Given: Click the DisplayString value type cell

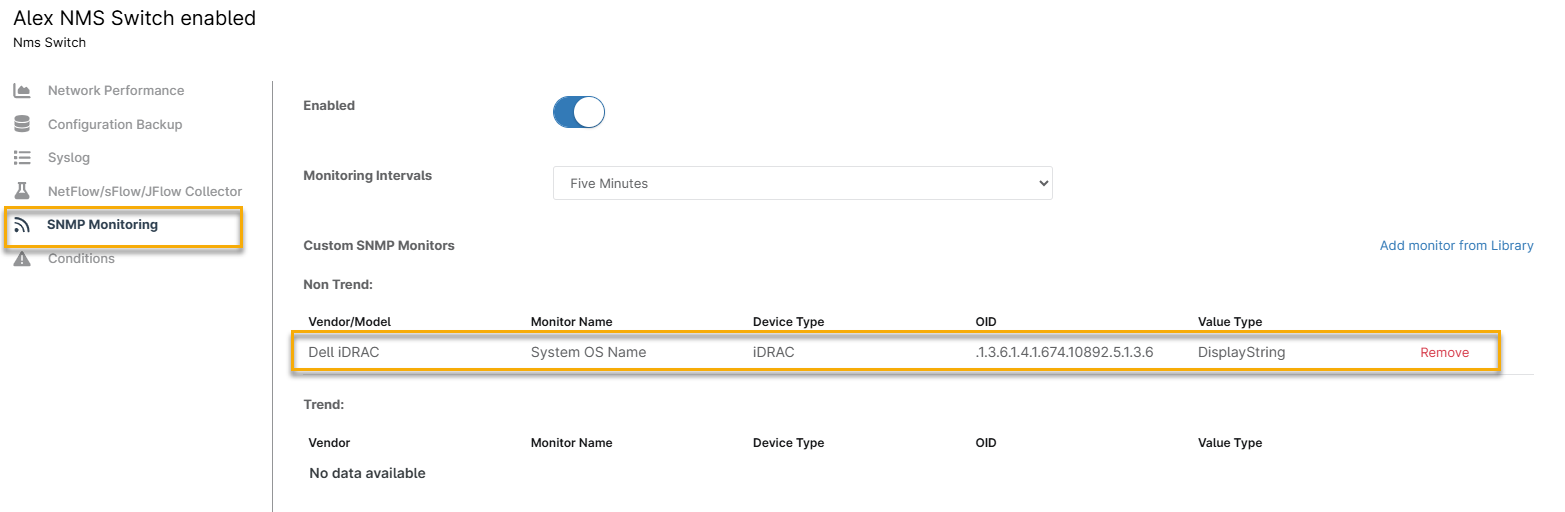Looking at the screenshot, I should click(1241, 353).
